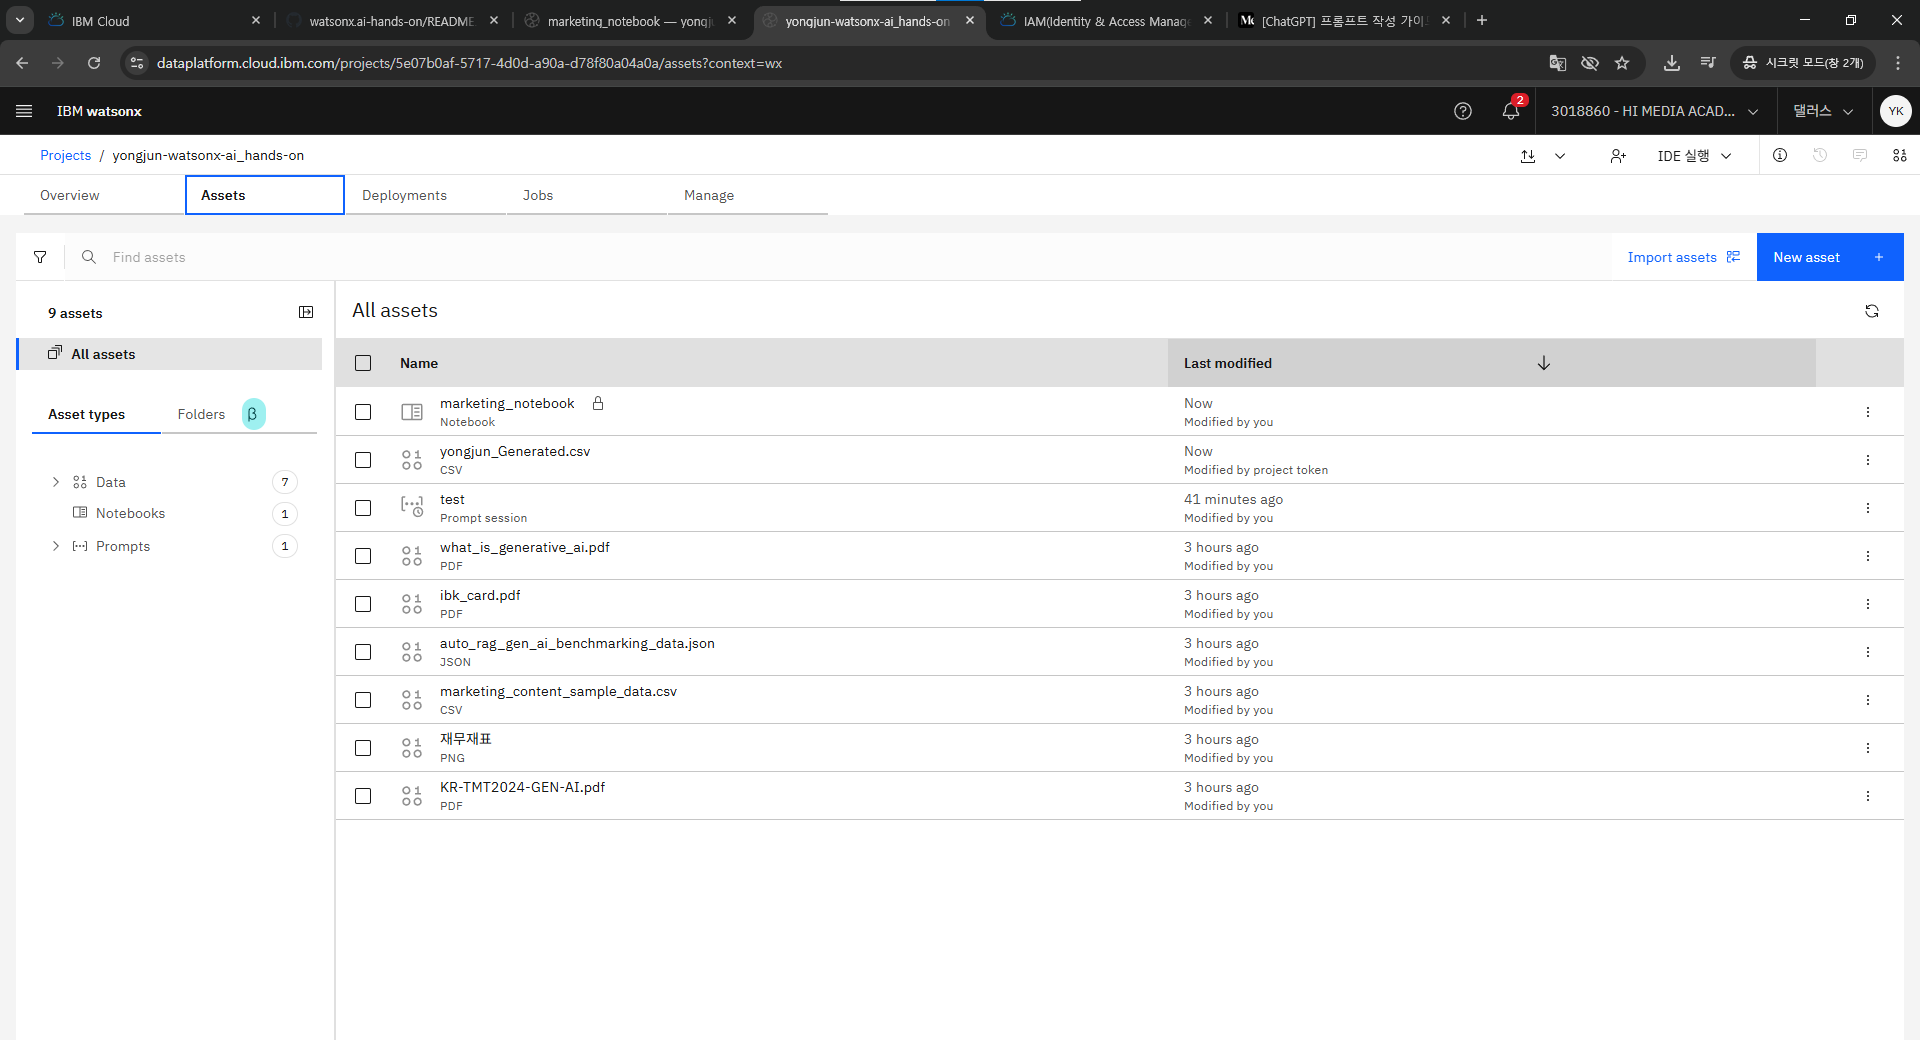
Task: Switch to the Deployments tab
Action: point(426,195)
